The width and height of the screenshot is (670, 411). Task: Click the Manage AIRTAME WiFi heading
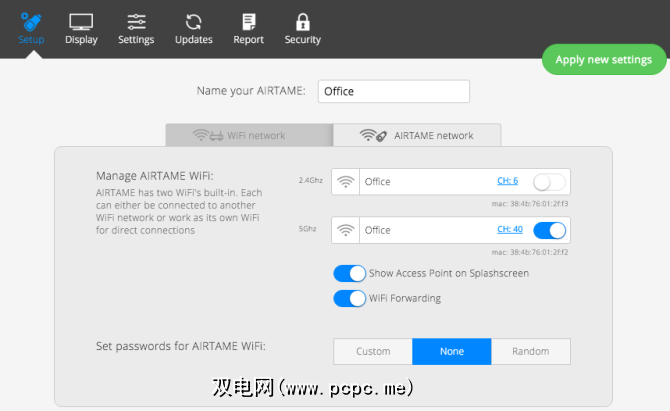[x=154, y=176]
